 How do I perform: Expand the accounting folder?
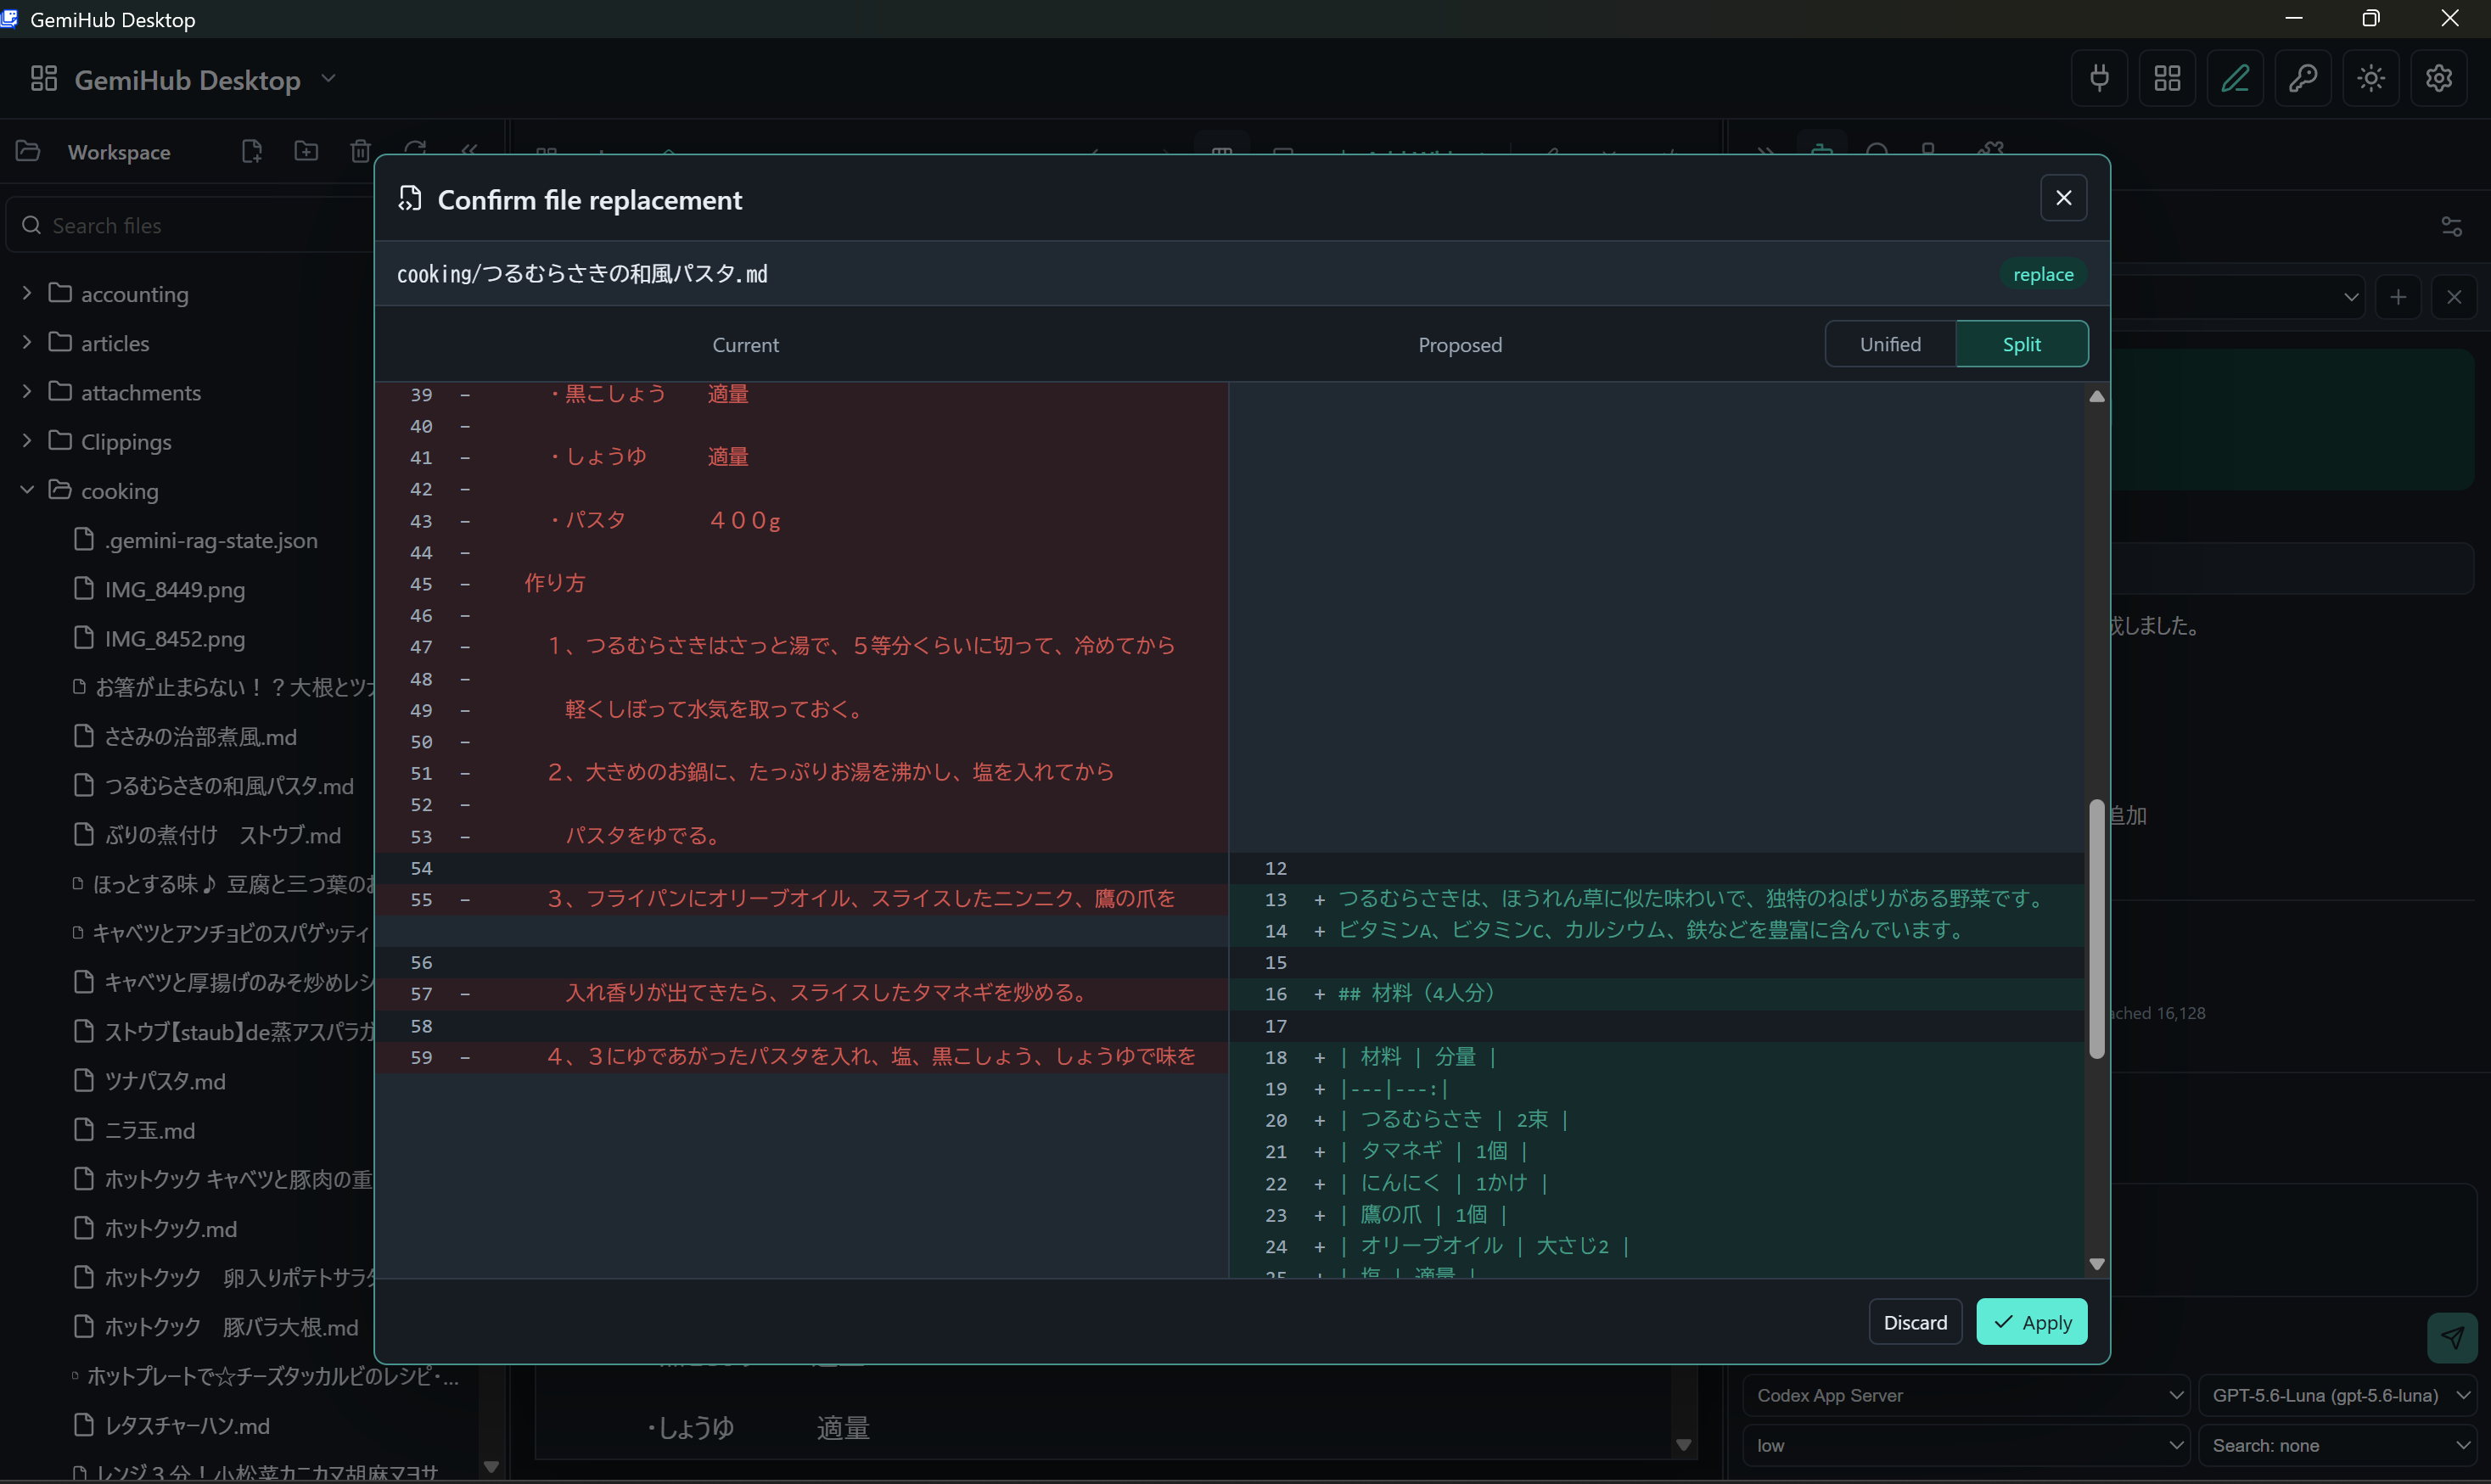coord(27,293)
